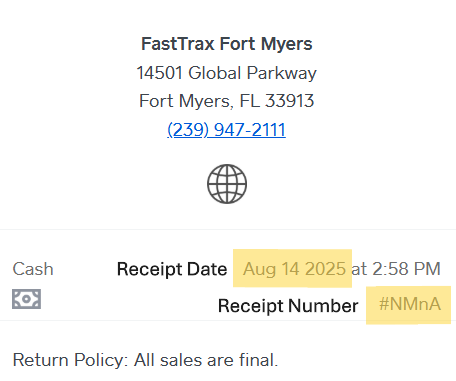Click the cash banknote icon

(27, 299)
